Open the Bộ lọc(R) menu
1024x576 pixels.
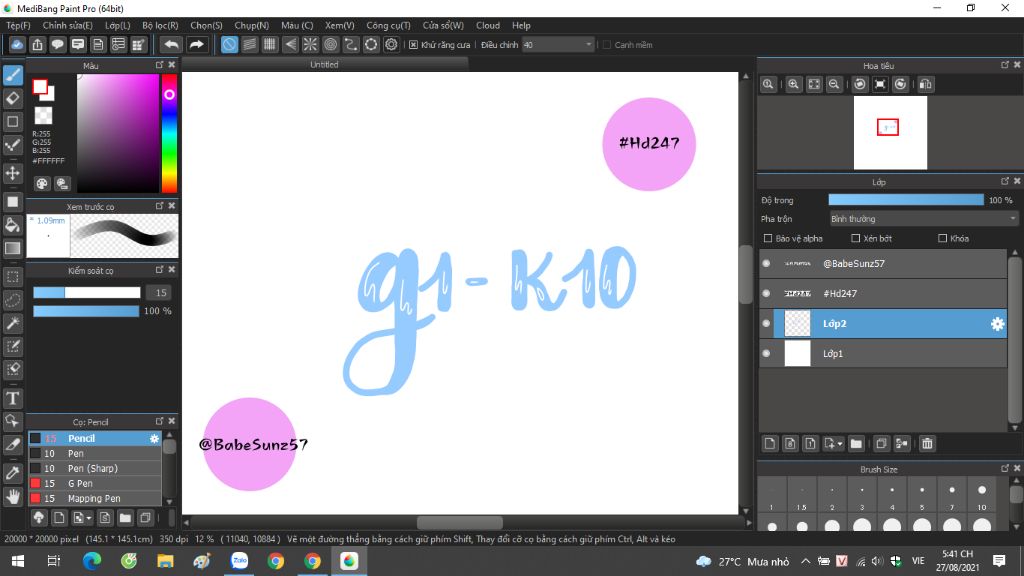click(160, 25)
